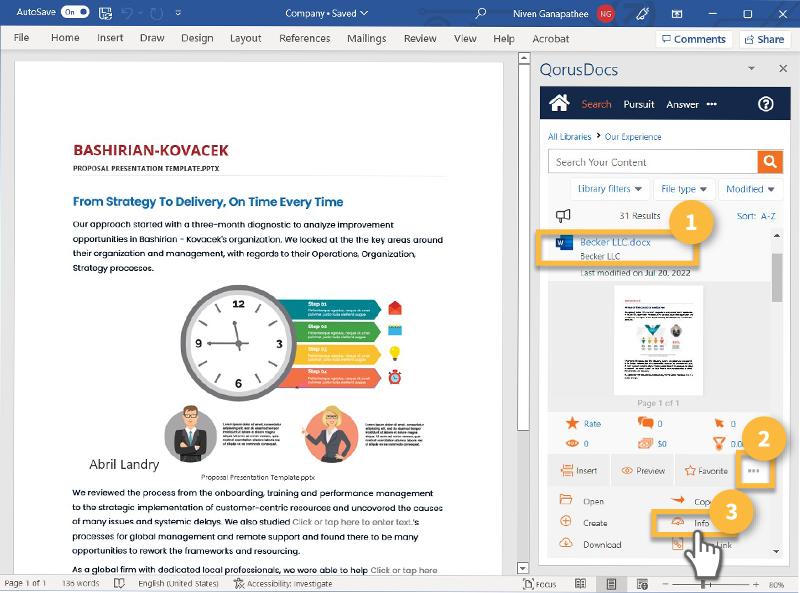Open the Review tab
This screenshot has height=593, width=800.
pos(420,38)
